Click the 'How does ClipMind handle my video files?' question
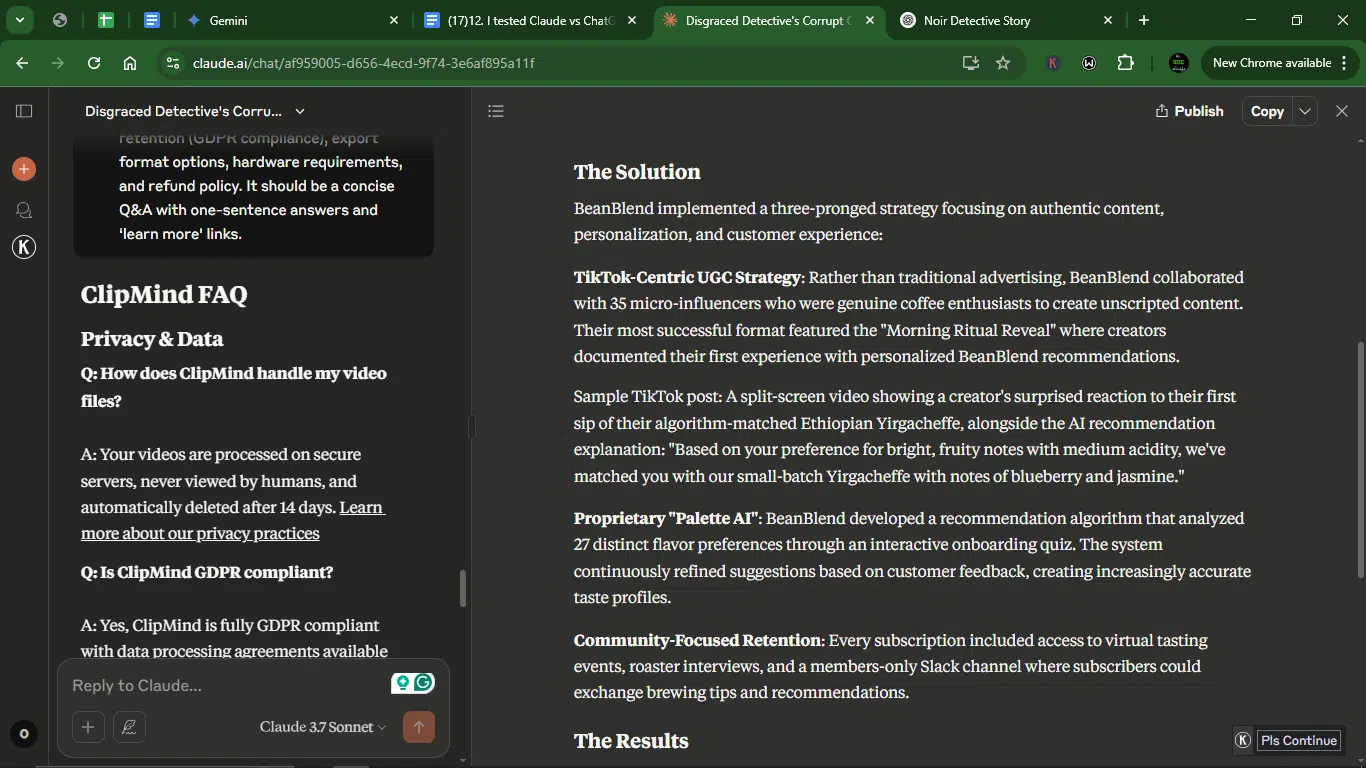The width and height of the screenshot is (1366, 768). click(x=234, y=387)
